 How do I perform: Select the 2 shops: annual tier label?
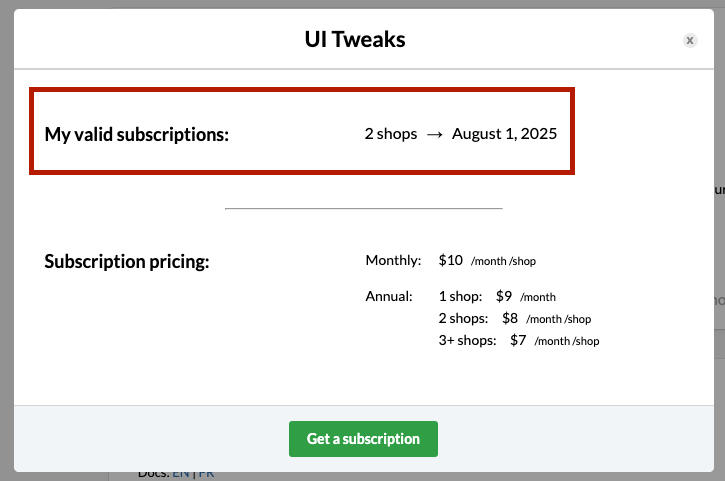coord(463,318)
